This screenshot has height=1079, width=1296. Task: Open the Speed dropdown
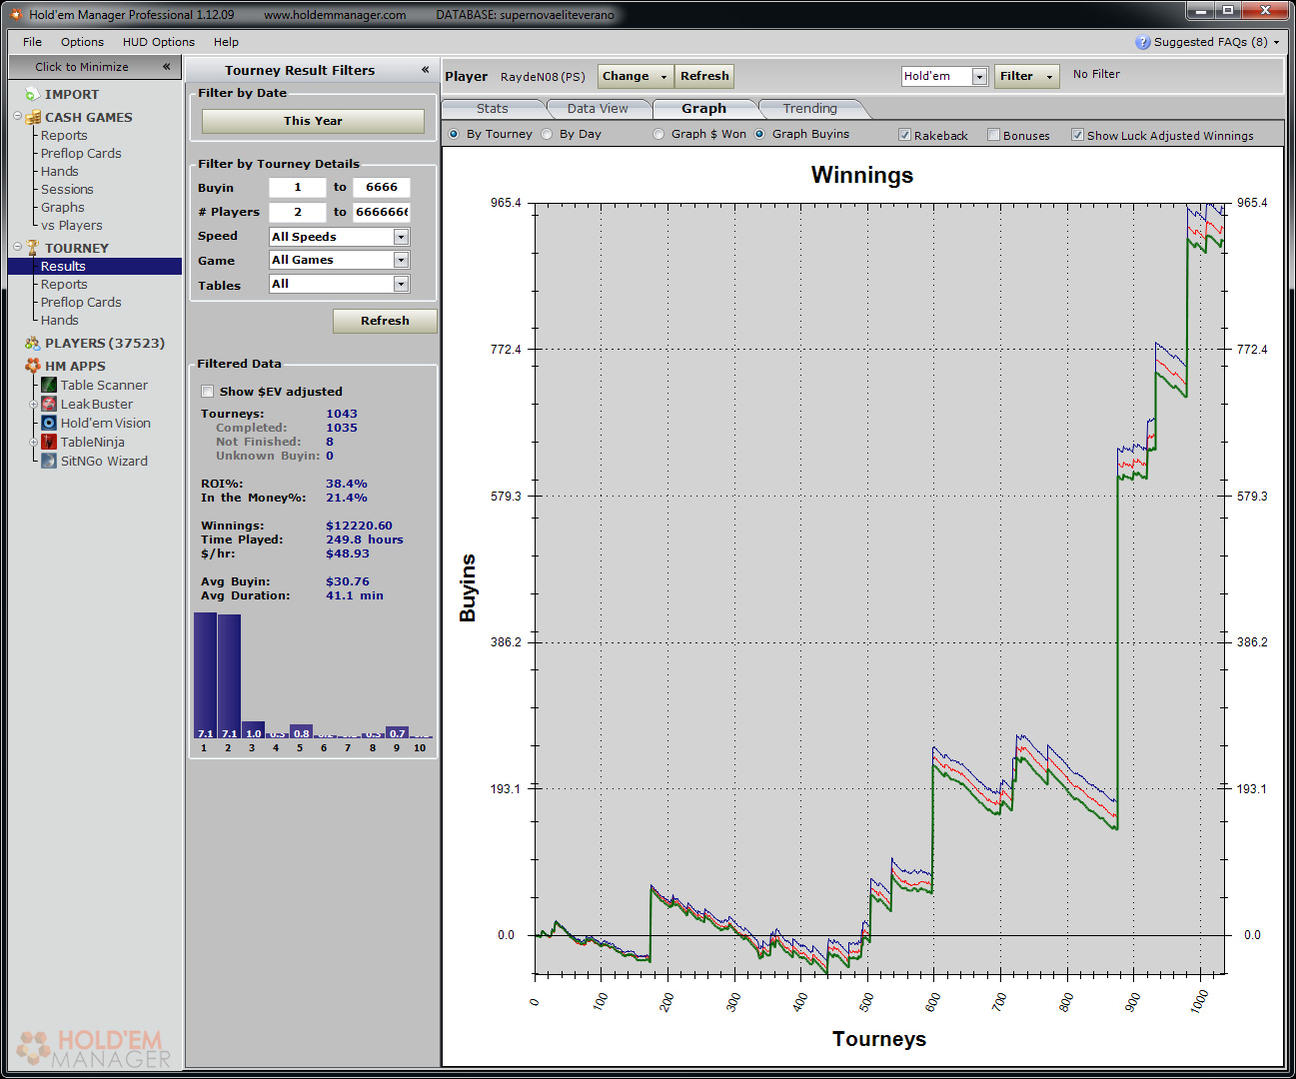401,237
